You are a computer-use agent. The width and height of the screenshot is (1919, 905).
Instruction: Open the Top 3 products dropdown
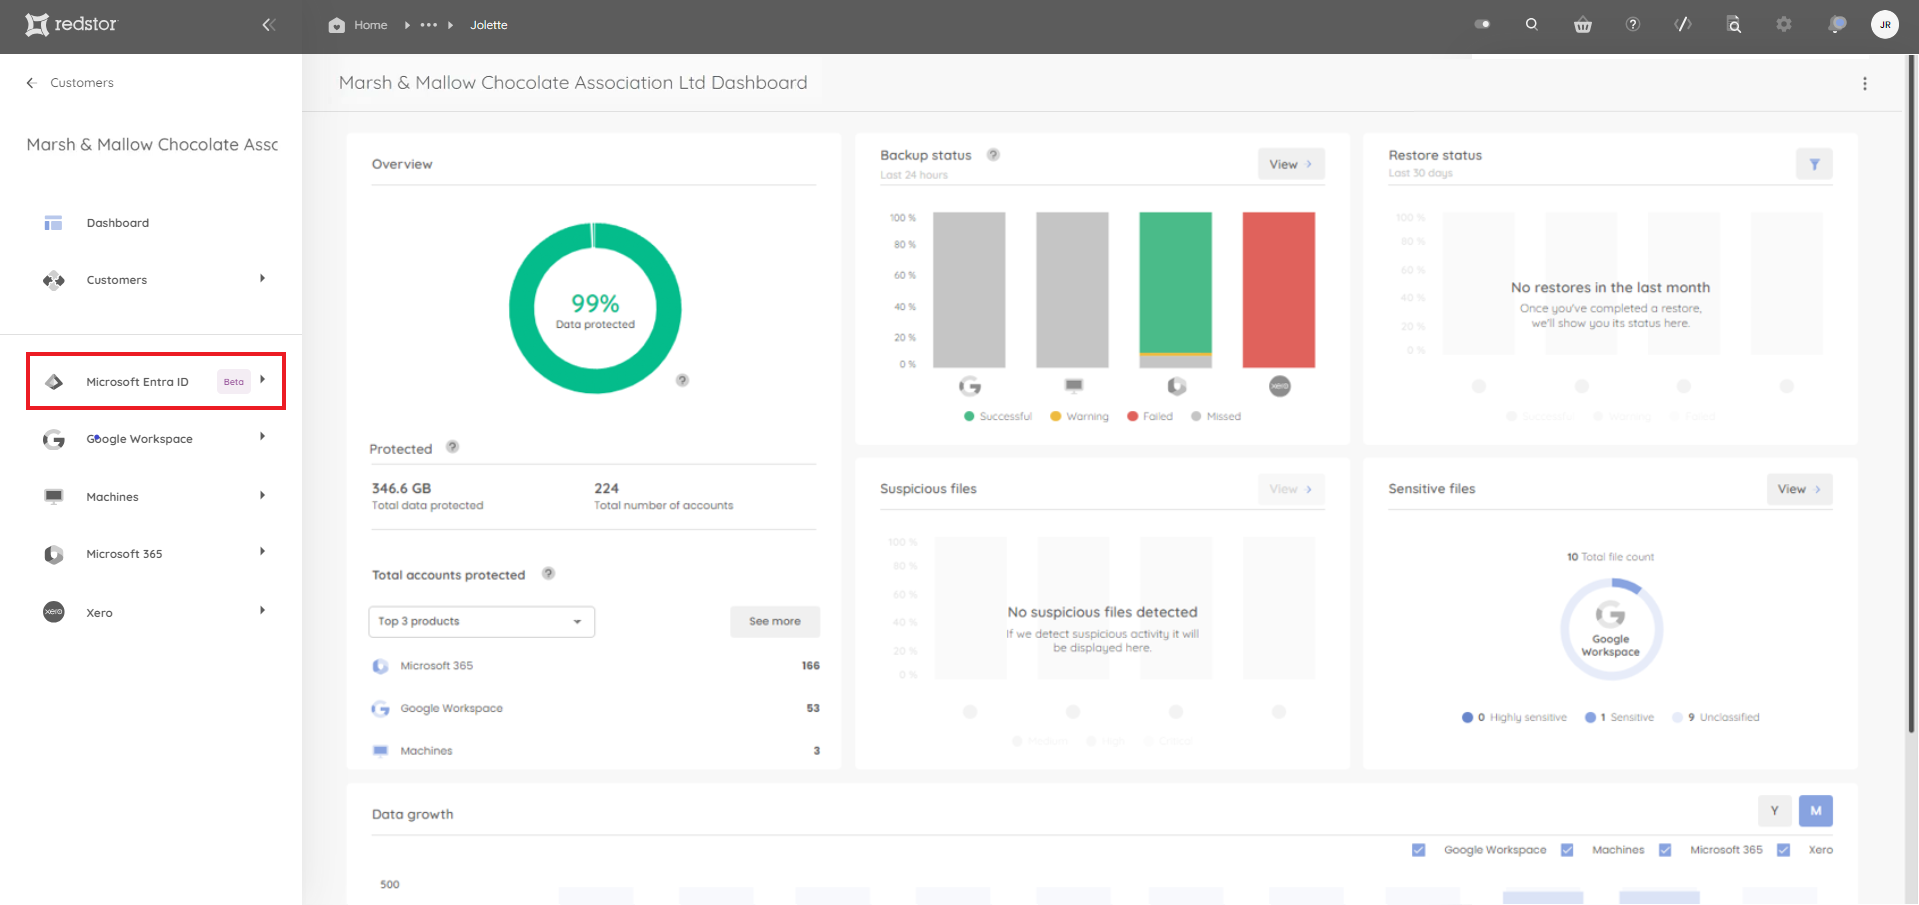pos(481,621)
